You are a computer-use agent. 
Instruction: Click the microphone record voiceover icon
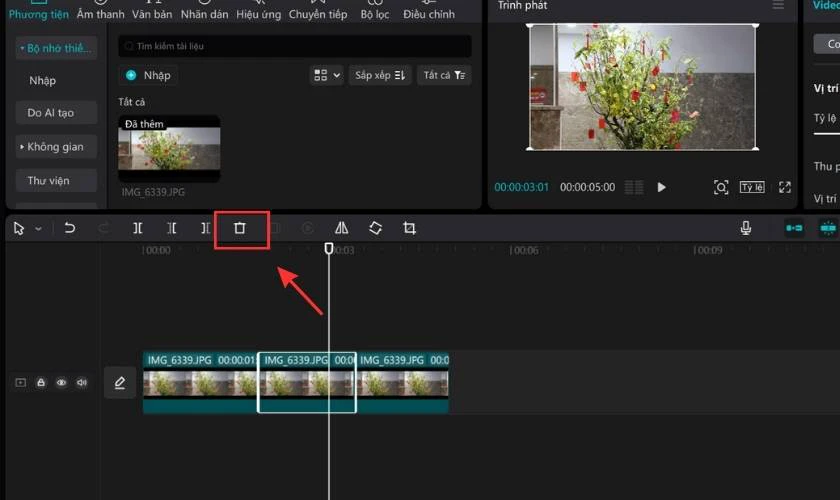(x=746, y=228)
